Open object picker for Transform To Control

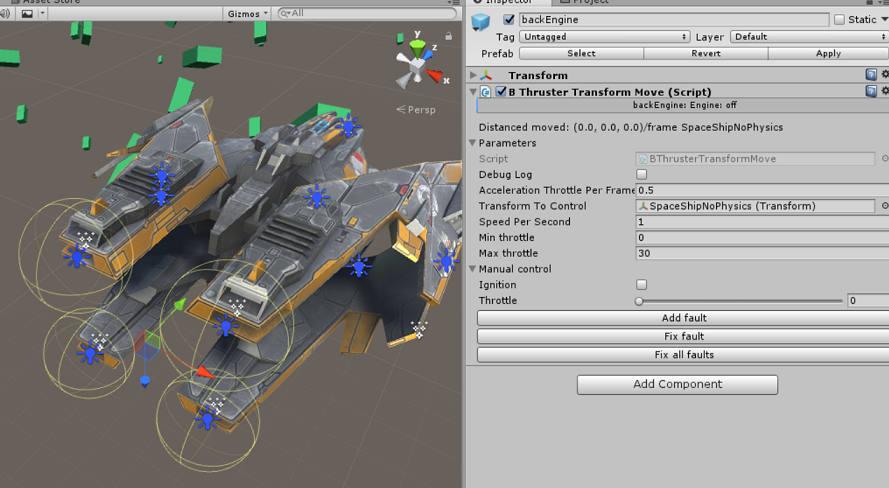[x=884, y=206]
